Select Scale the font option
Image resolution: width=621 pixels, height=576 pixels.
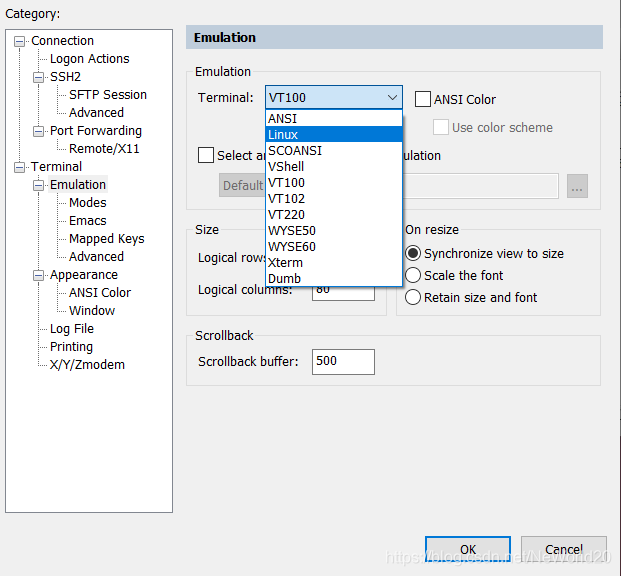click(413, 275)
